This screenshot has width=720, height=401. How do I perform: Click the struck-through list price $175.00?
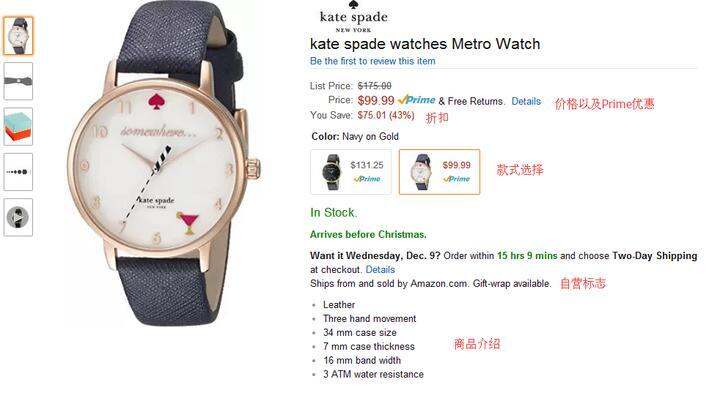[375, 86]
